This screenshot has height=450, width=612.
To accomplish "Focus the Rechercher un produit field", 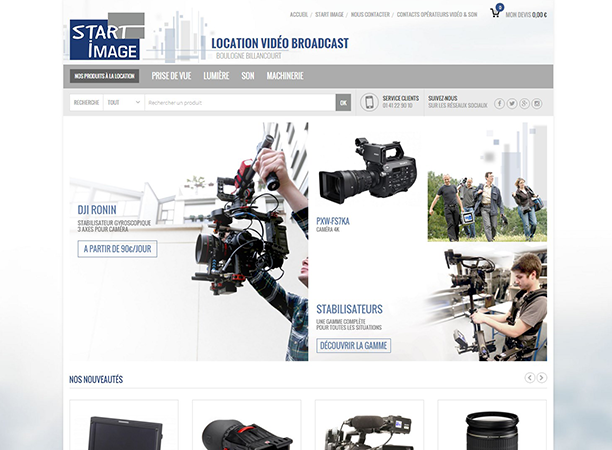I will pos(240,103).
